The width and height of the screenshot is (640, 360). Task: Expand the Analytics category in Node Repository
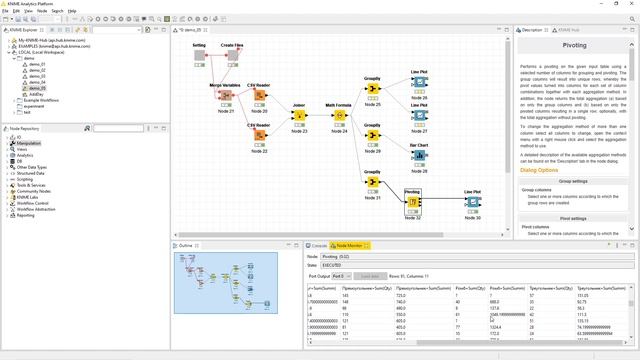click(7, 156)
